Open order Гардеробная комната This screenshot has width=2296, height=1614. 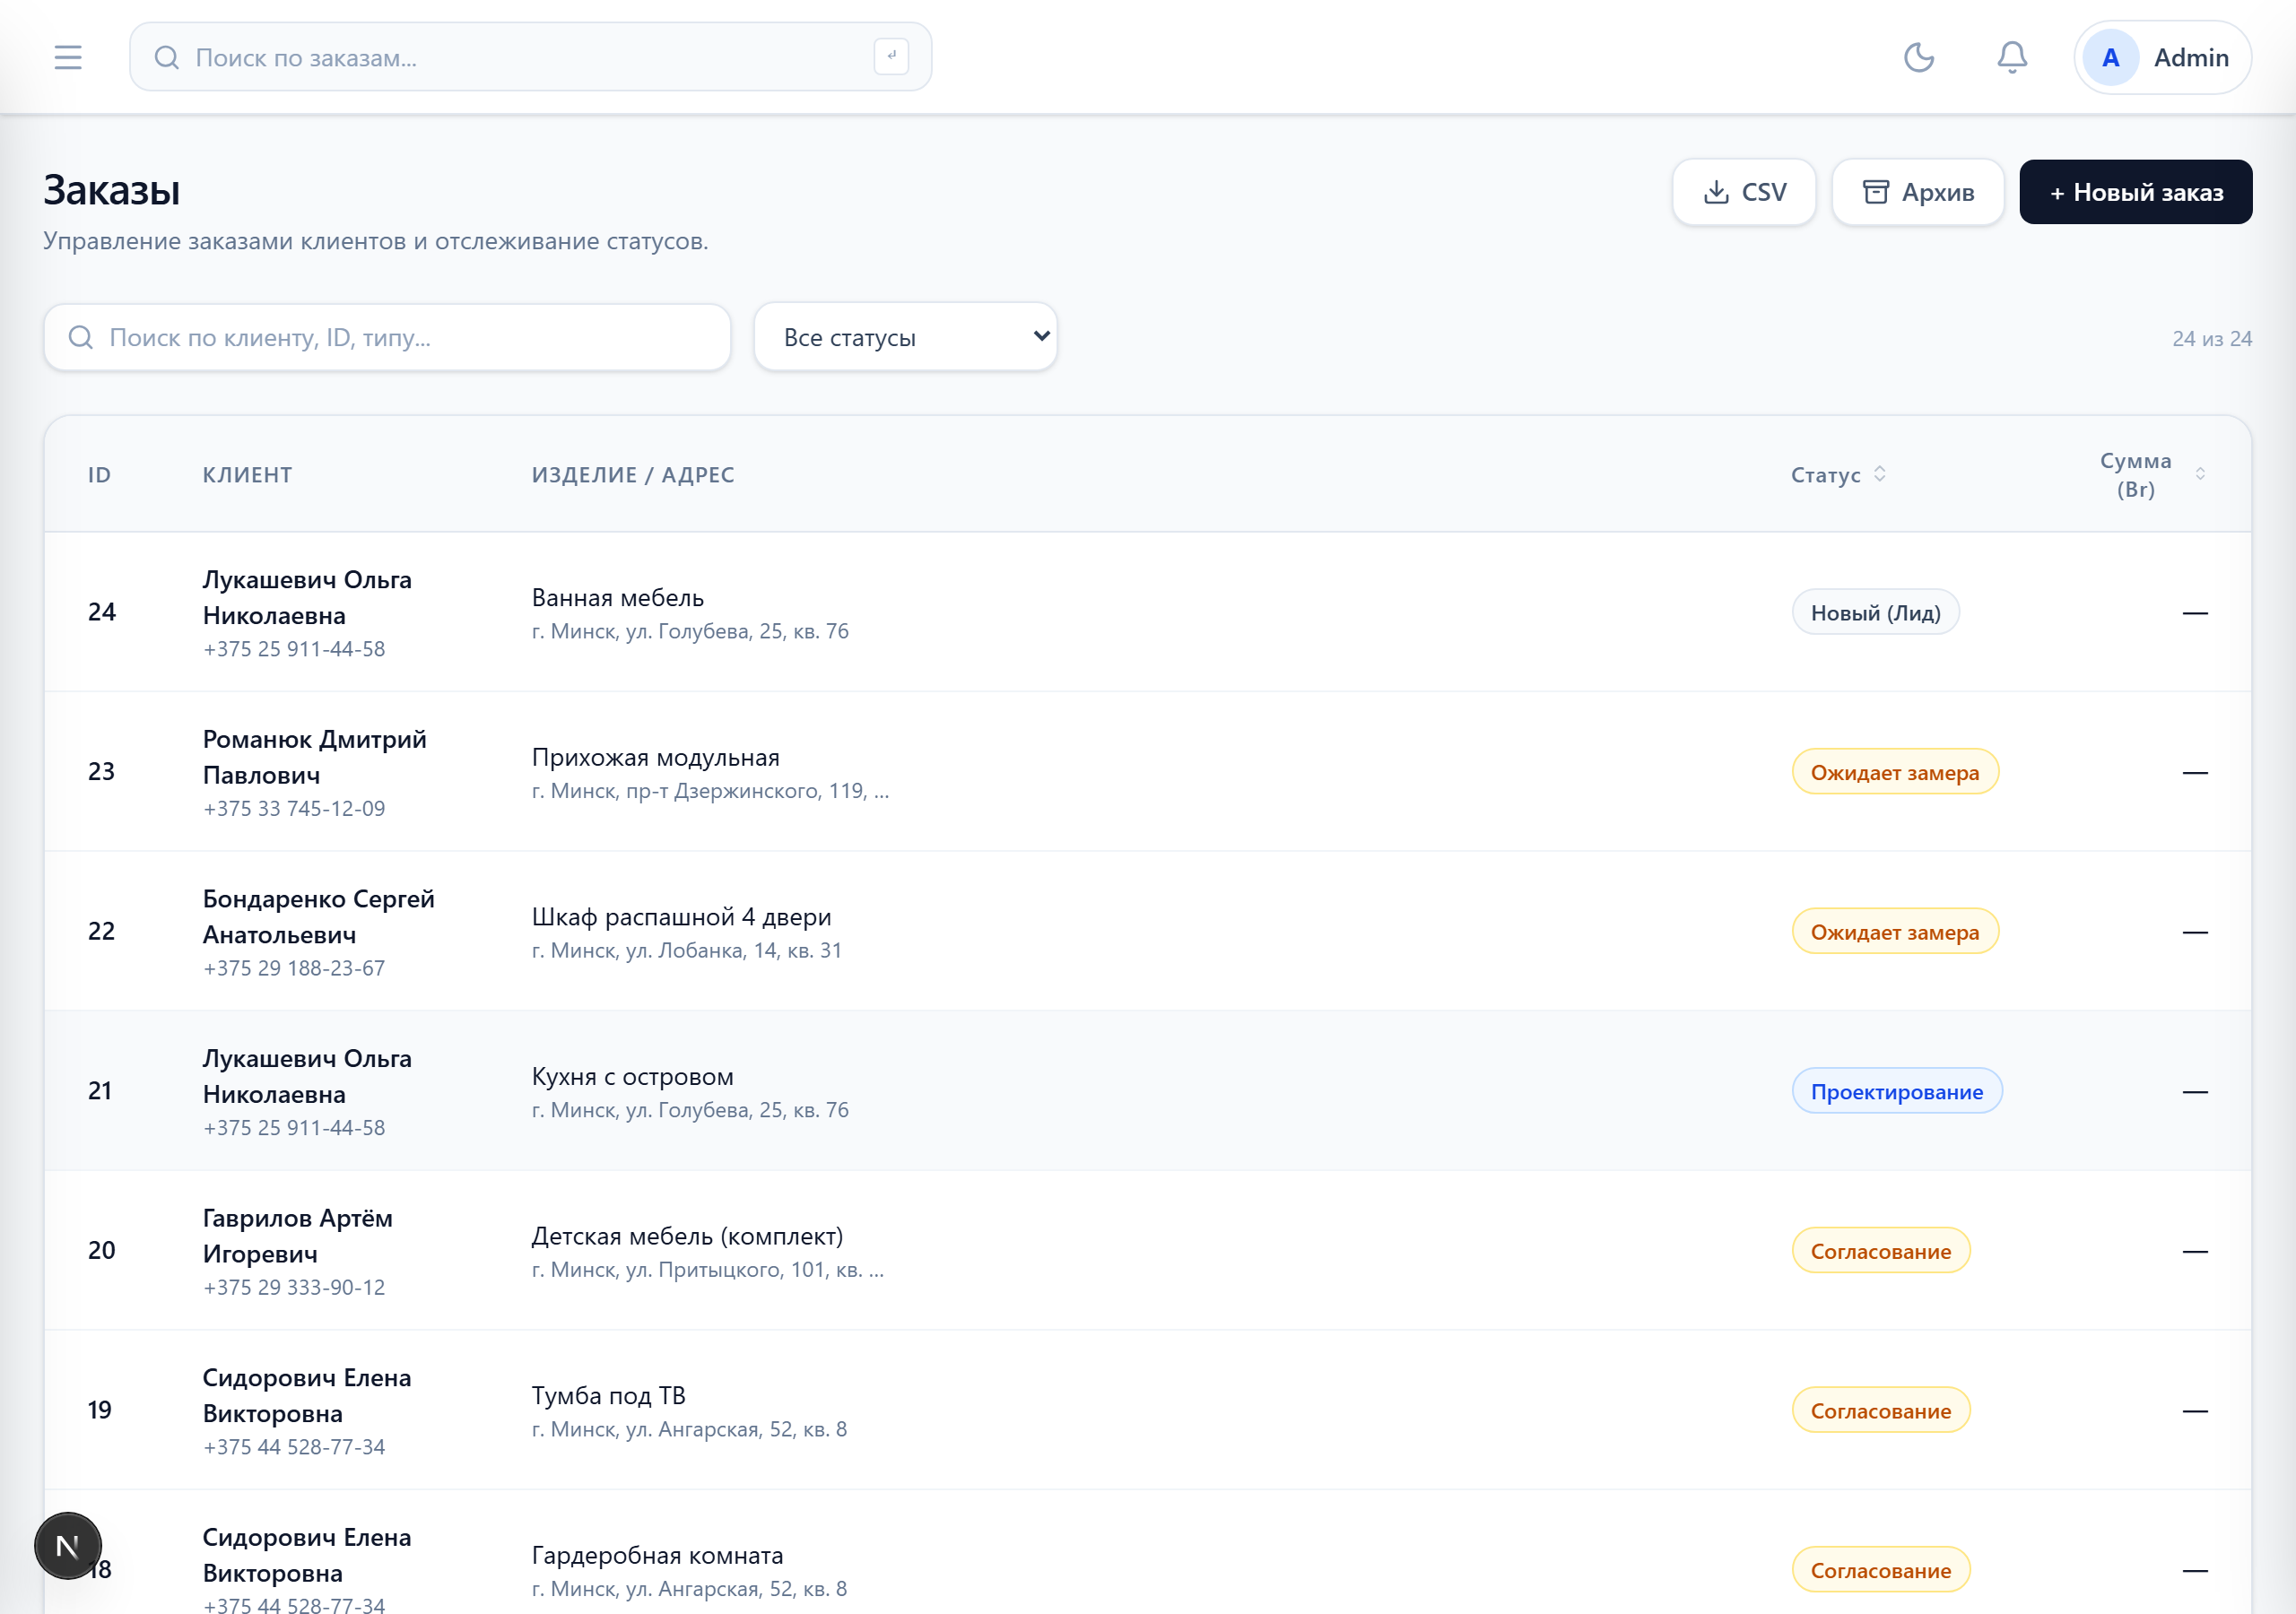coord(657,1556)
